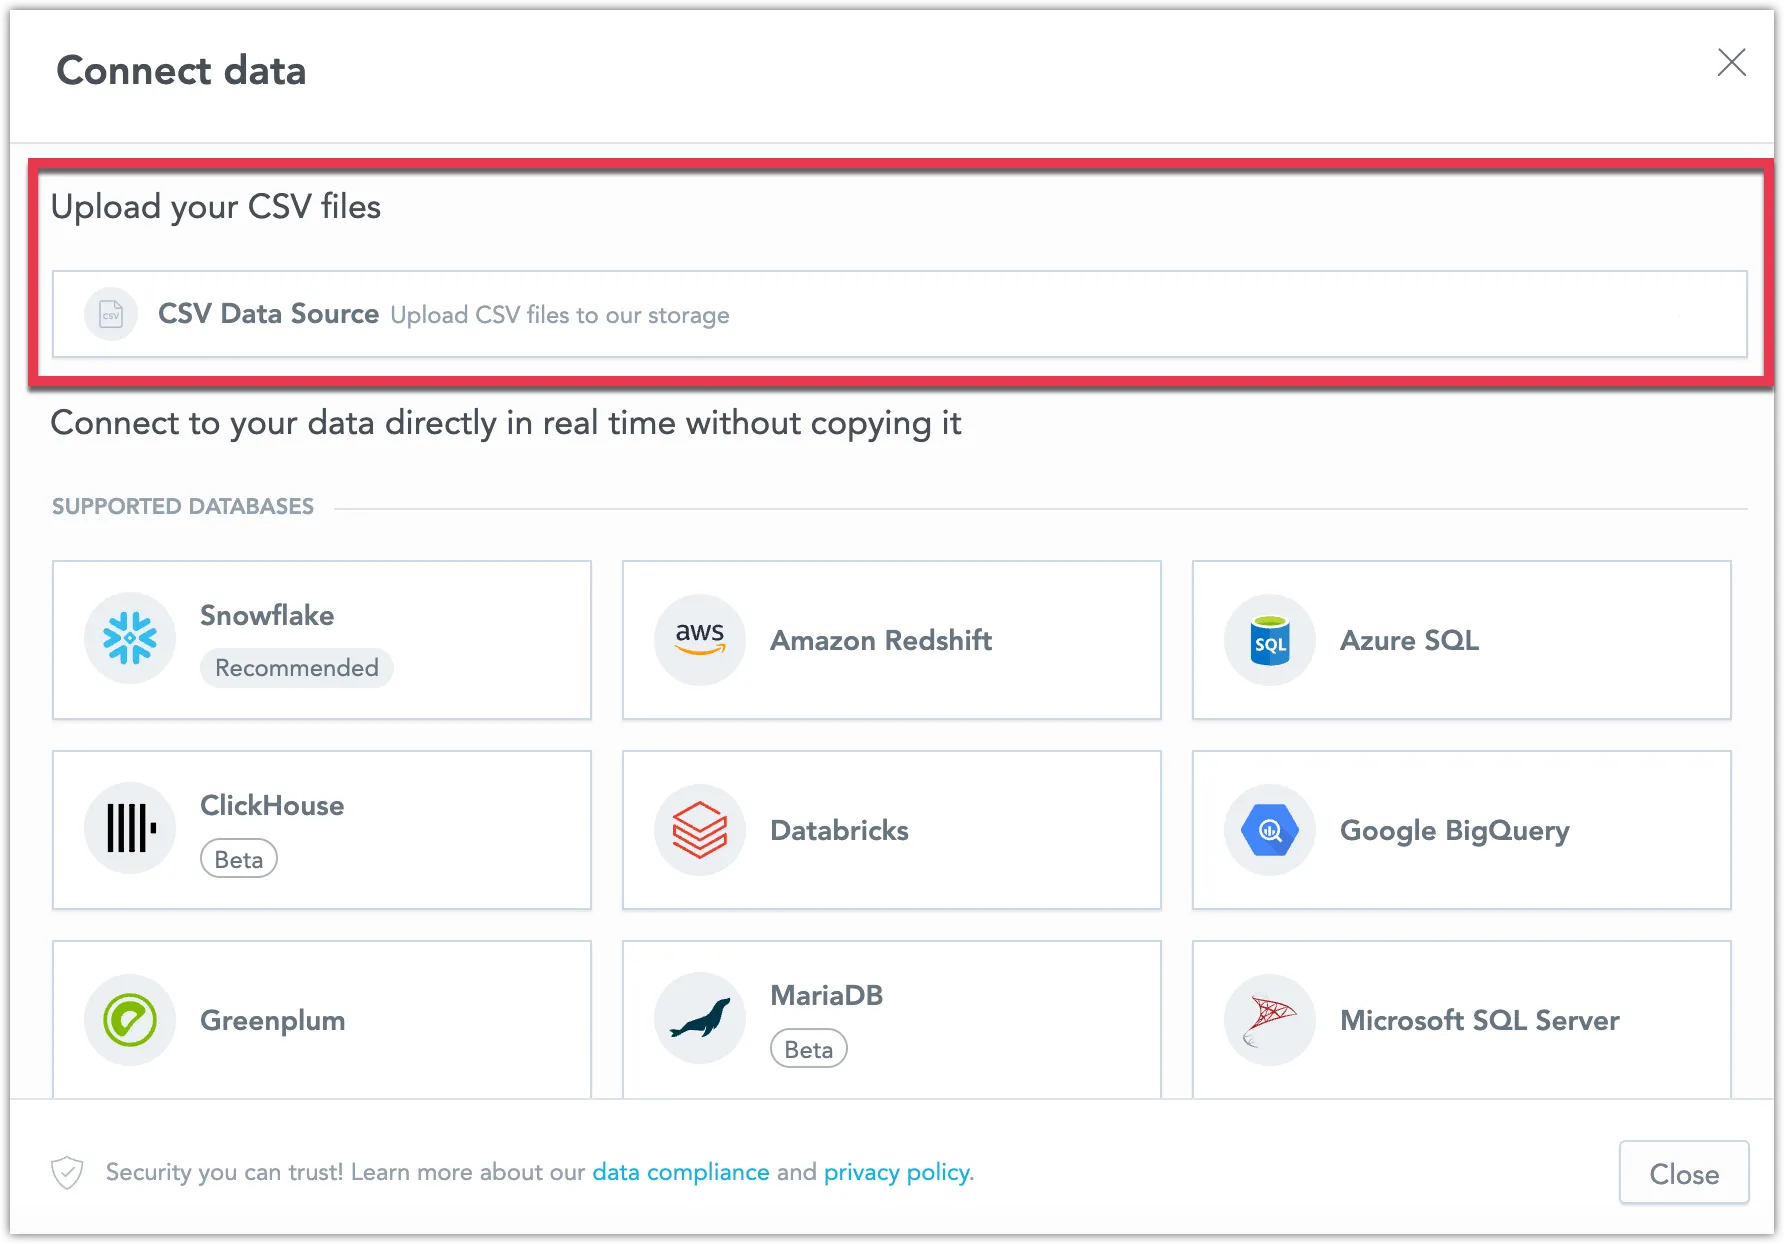The image size is (1784, 1244).
Task: Select the Google BigQuery connector card
Action: click(1461, 829)
